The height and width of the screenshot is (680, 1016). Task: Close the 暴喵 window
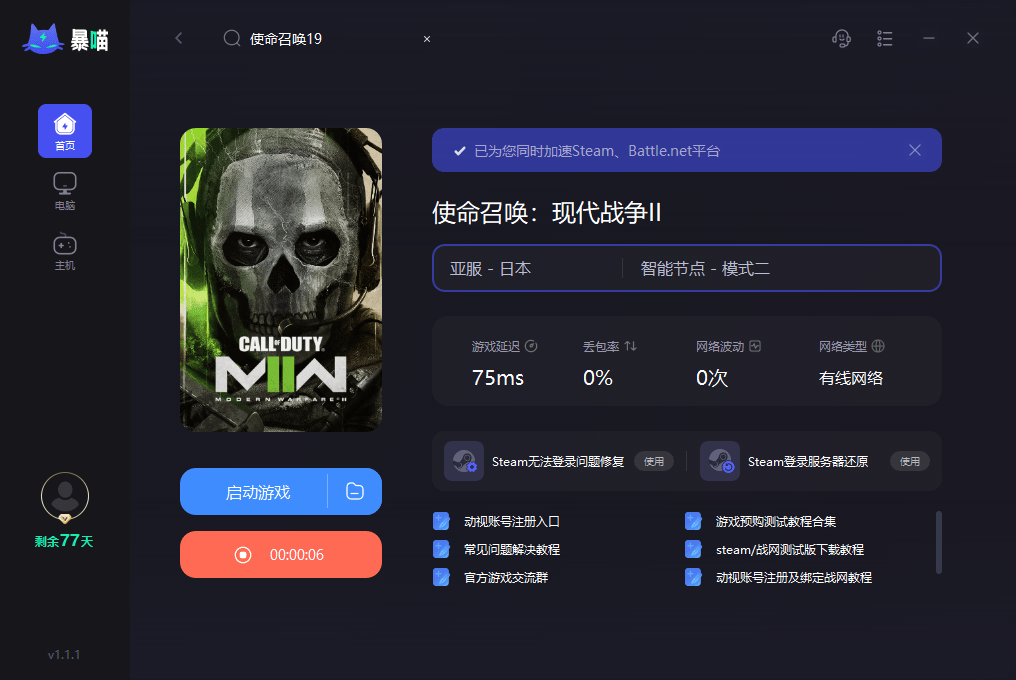point(973,38)
